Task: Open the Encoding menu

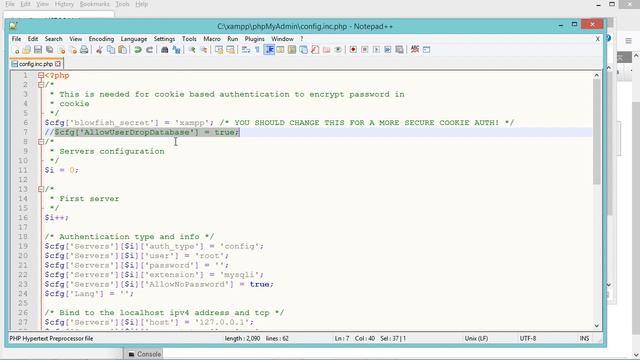Action: (x=101, y=39)
